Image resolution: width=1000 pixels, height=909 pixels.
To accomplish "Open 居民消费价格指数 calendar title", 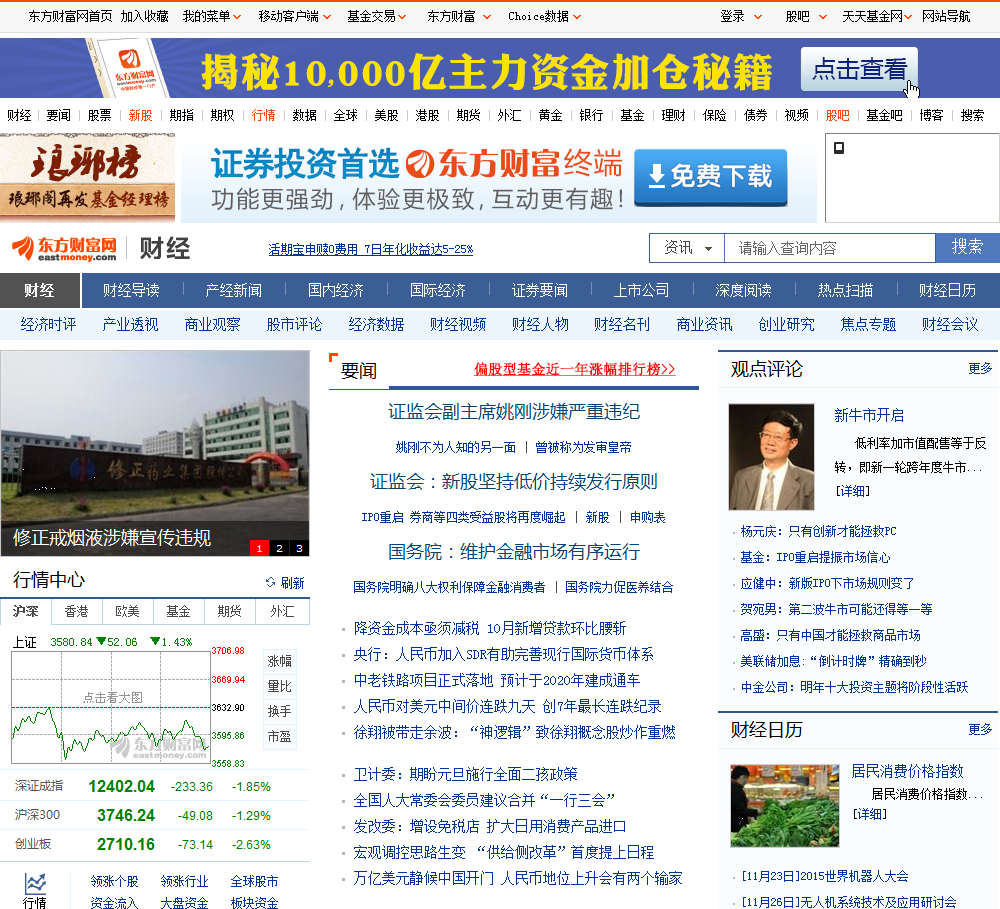I will (x=908, y=771).
